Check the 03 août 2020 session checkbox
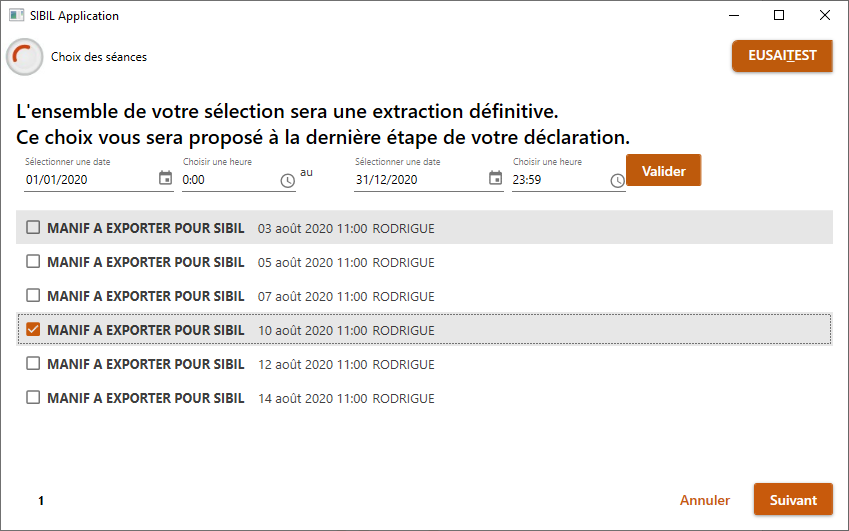 click(33, 227)
